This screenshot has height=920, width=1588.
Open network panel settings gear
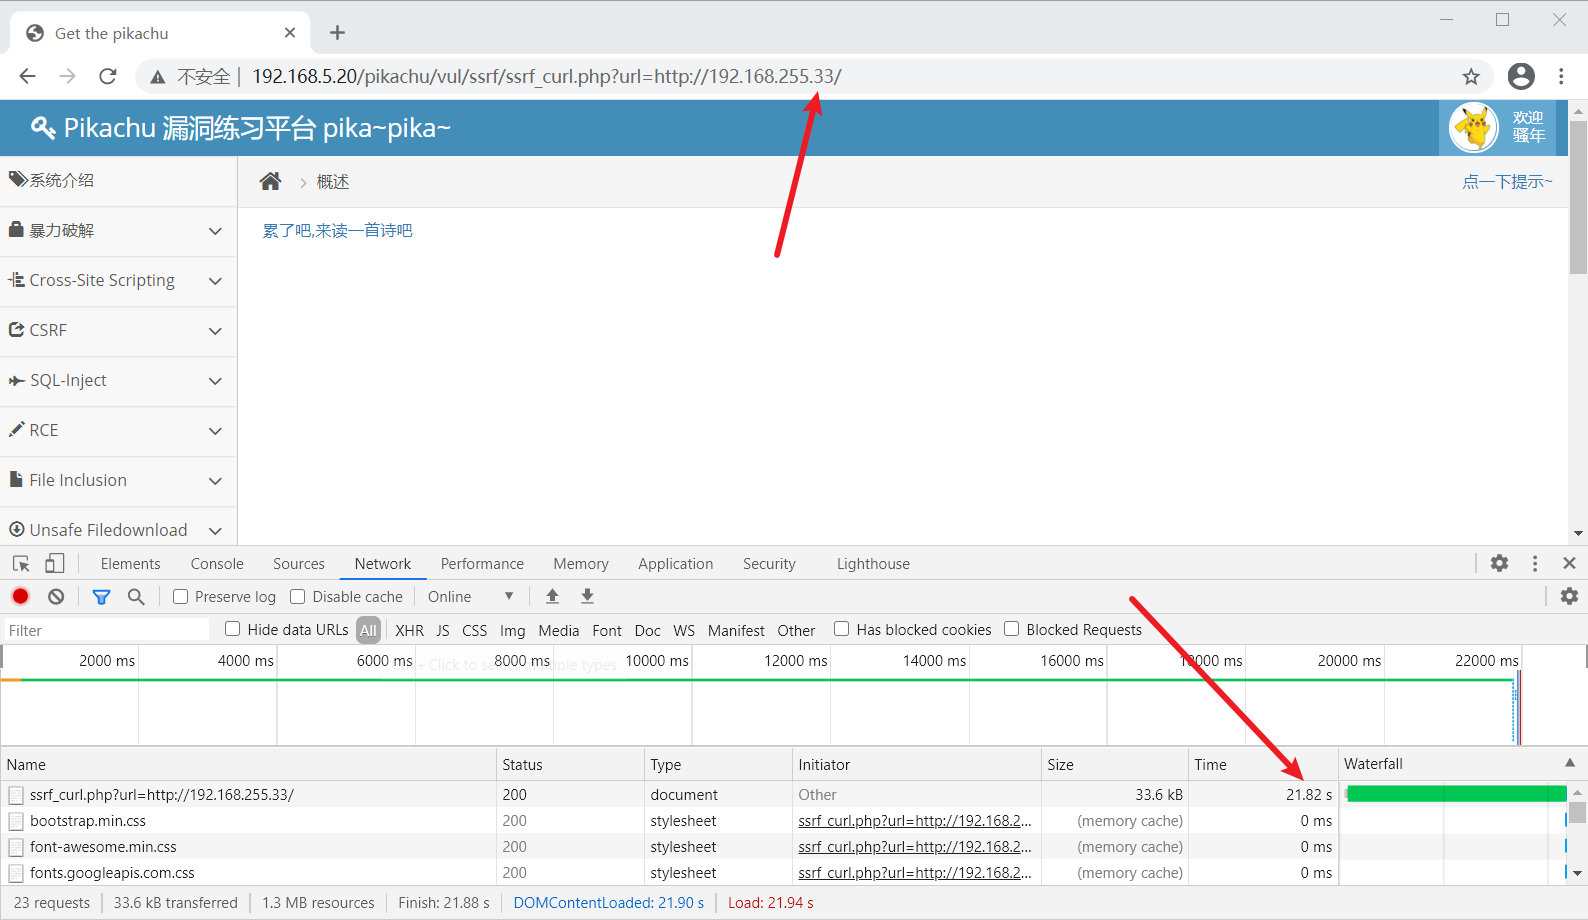click(1569, 596)
